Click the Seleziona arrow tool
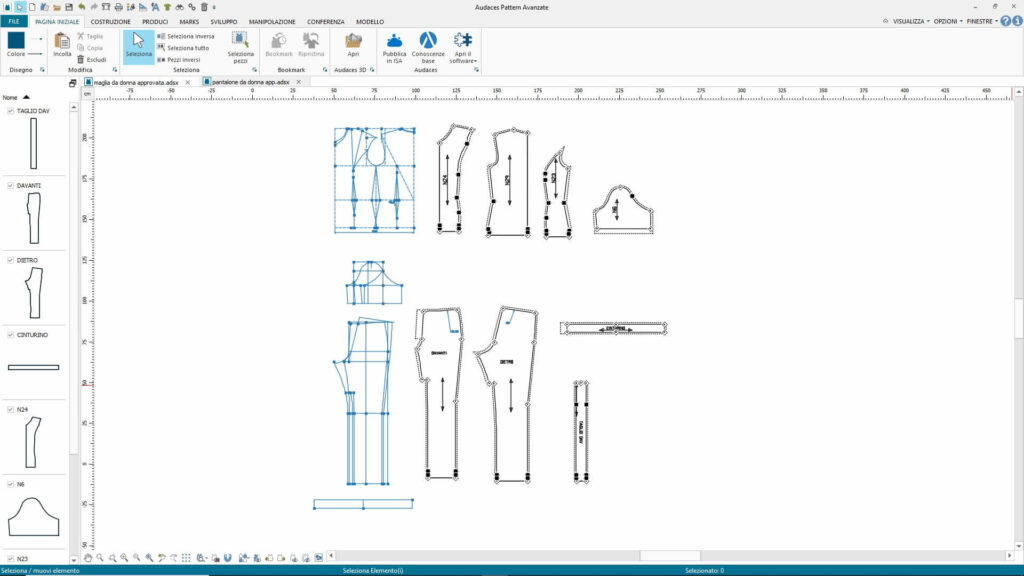The width and height of the screenshot is (1024, 576). (138, 46)
